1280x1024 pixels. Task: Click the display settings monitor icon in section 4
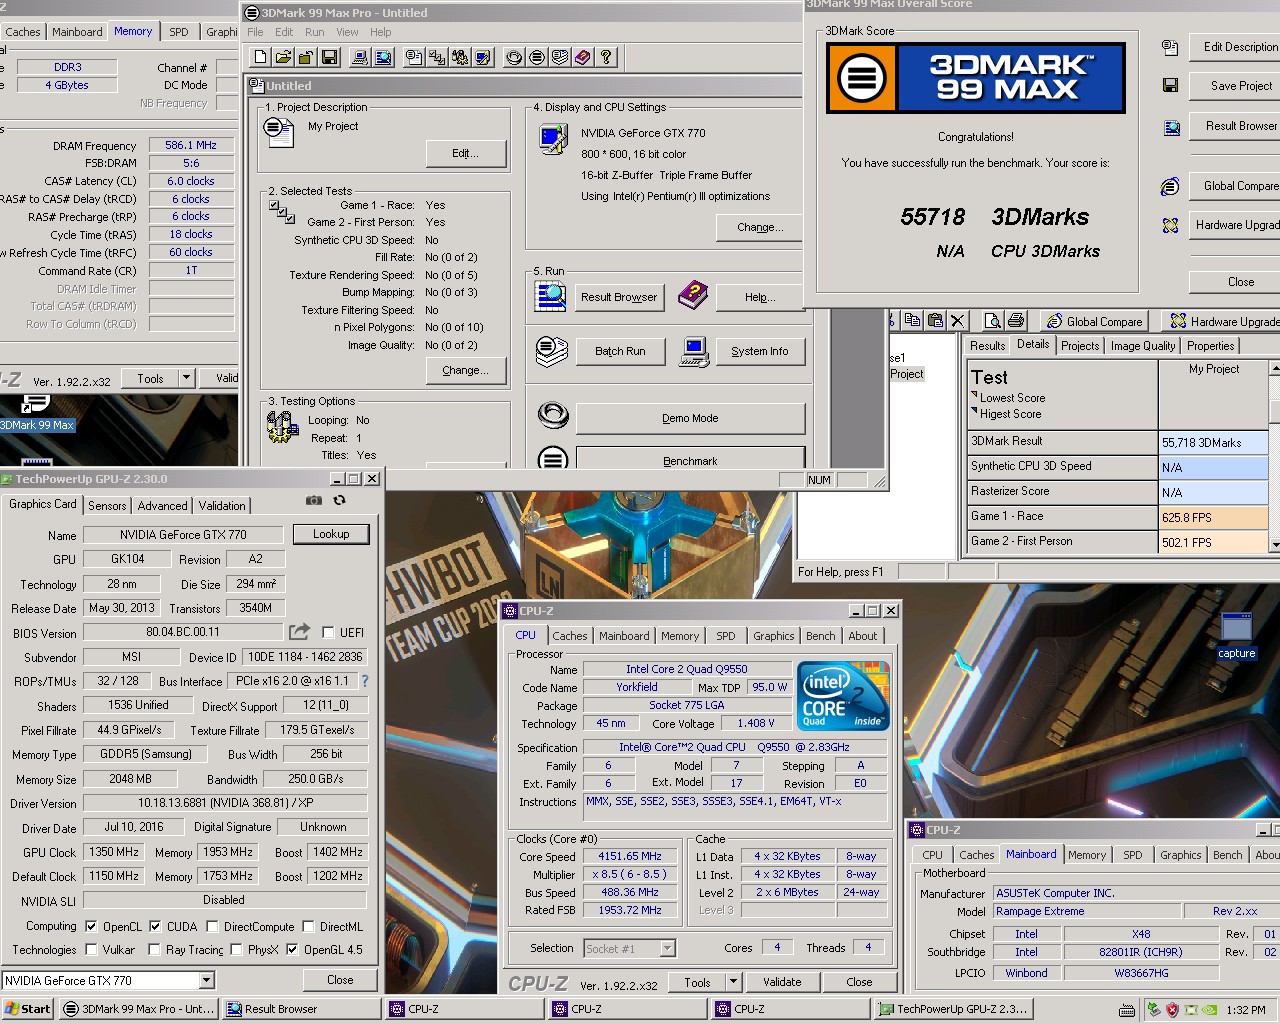[x=553, y=138]
